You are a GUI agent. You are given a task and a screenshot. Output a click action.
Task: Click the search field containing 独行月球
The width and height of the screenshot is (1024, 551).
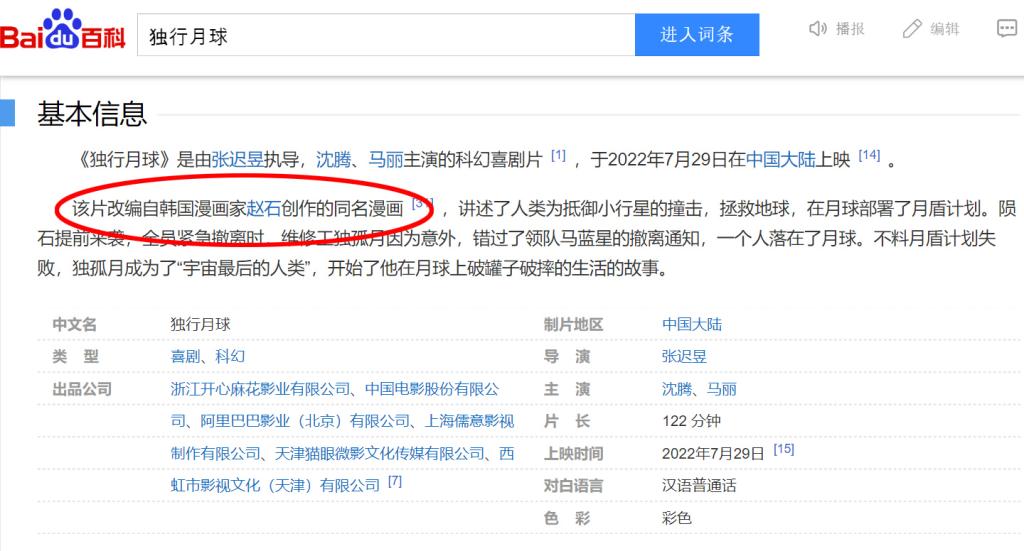coord(386,35)
